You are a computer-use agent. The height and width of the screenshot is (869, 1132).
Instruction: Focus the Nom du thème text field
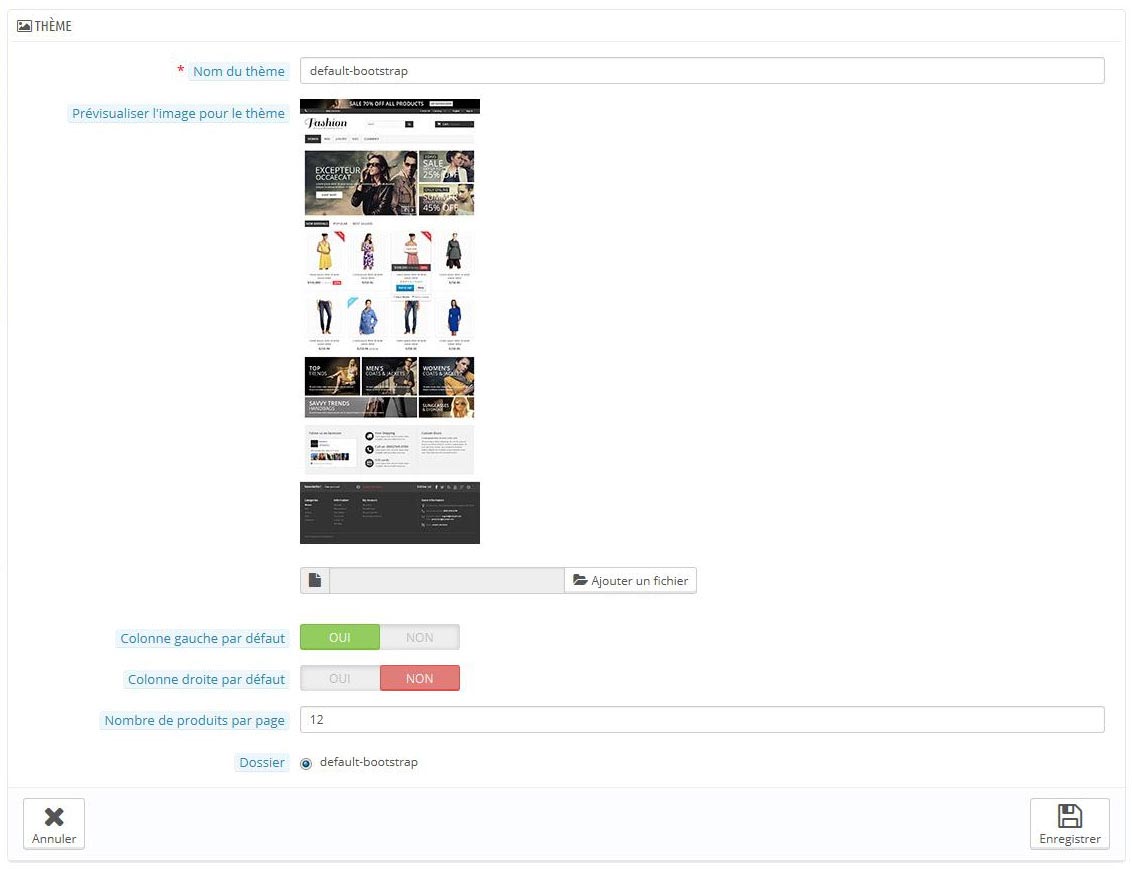702,71
